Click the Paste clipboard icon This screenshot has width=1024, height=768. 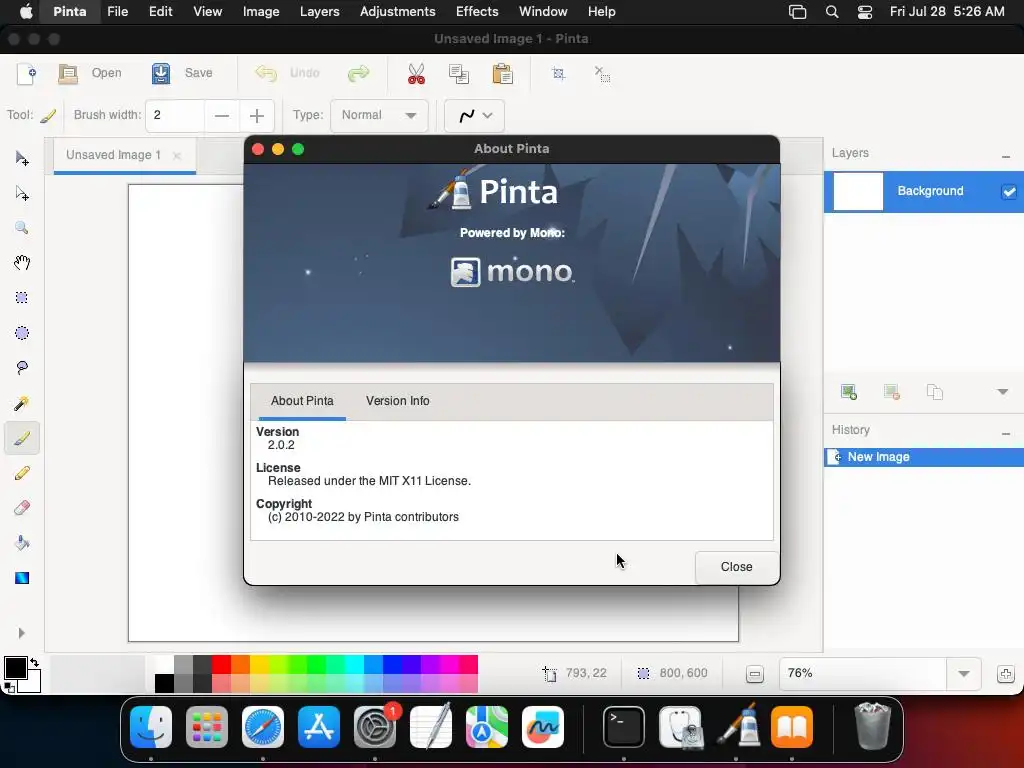[x=502, y=73]
